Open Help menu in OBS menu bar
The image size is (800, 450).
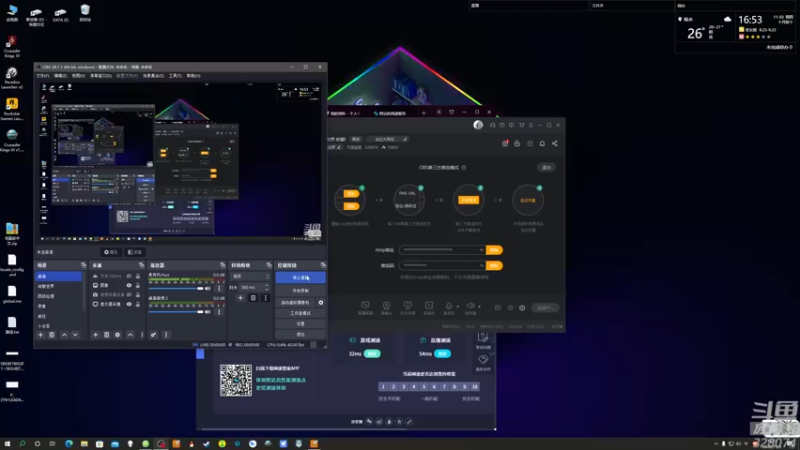click(x=193, y=76)
